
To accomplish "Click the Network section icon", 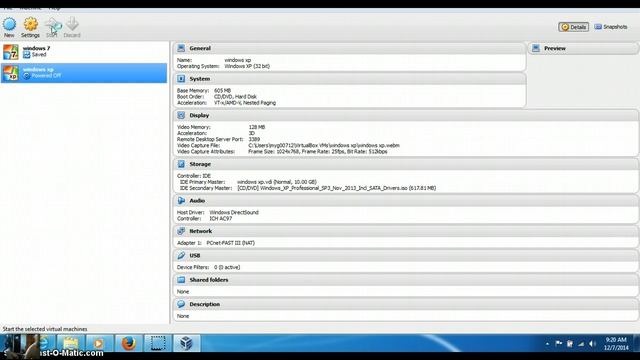I will pyautogui.click(x=181, y=231).
